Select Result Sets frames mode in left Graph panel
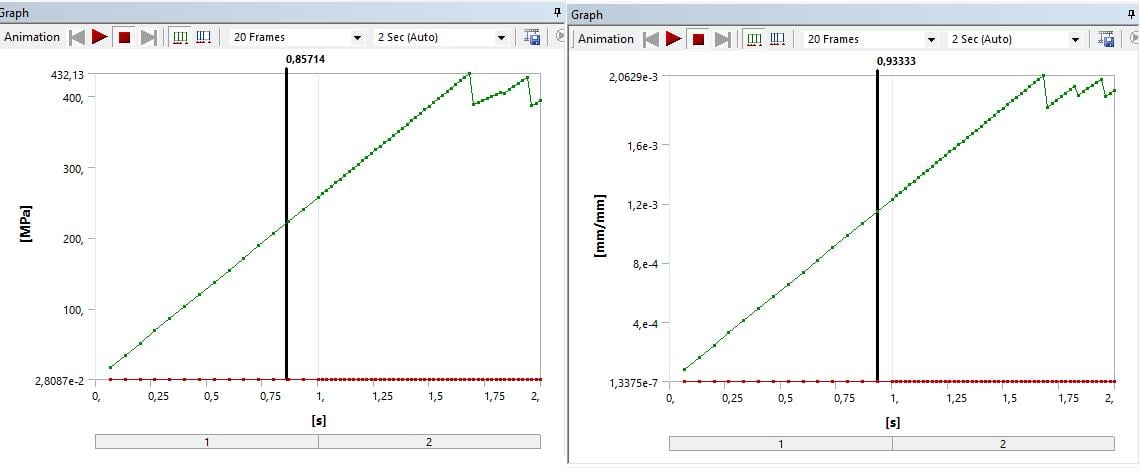Screen dimensions: 1141x475 pos(204,37)
